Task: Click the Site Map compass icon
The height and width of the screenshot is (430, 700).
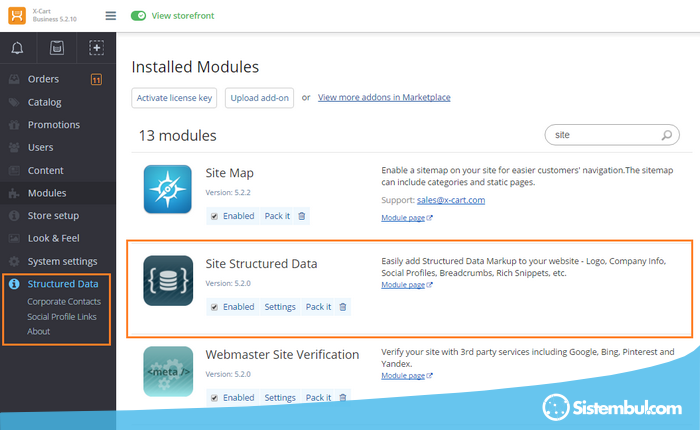Action: (x=168, y=189)
